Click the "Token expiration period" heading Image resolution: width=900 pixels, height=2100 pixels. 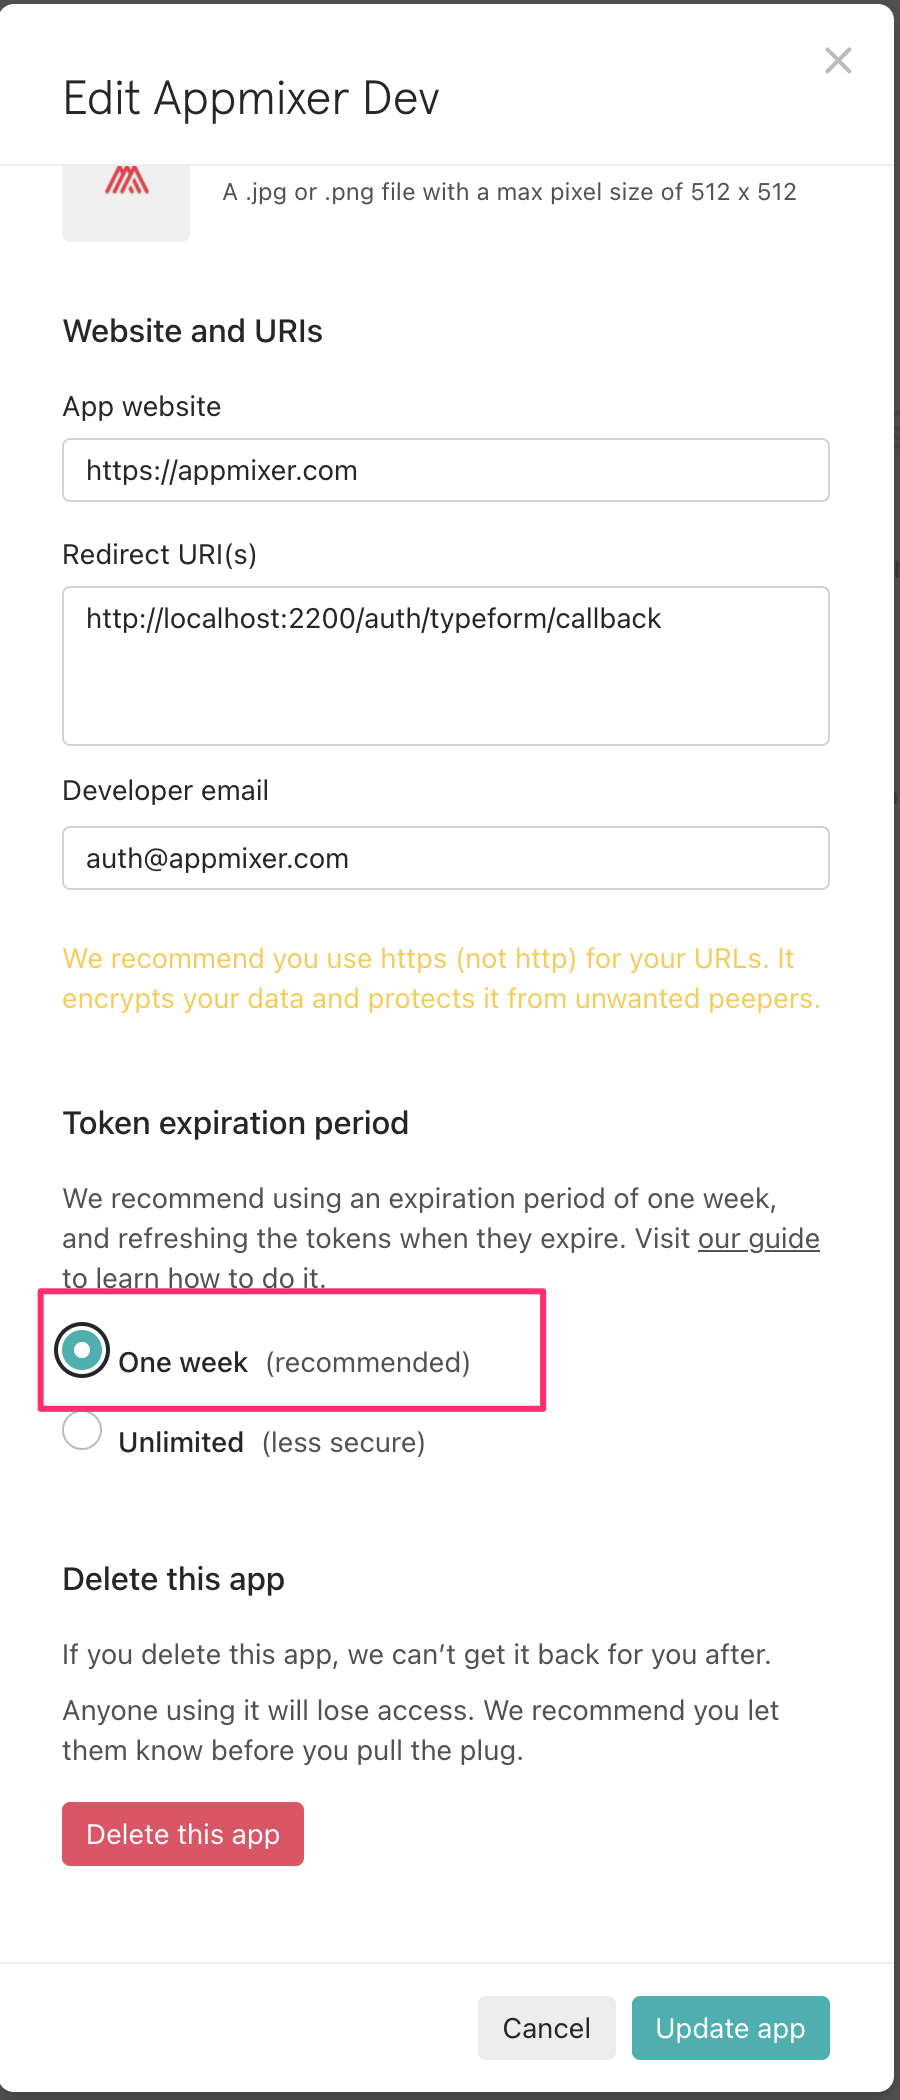tap(236, 1123)
